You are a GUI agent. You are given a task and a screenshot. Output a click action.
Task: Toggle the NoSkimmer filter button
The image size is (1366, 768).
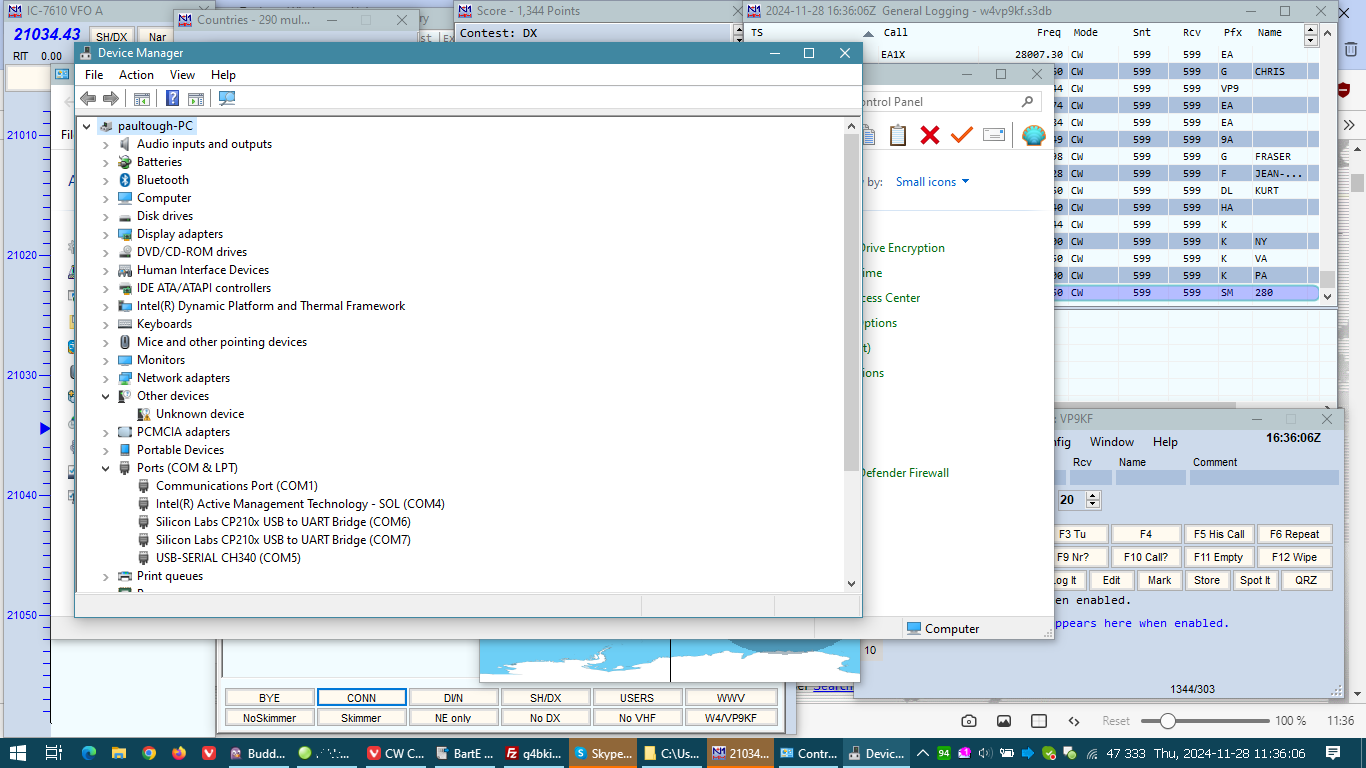click(269, 718)
